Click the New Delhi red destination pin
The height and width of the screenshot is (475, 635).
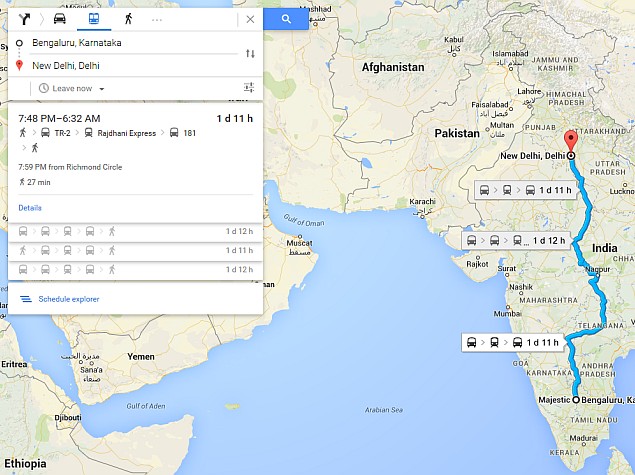pyautogui.click(x=570, y=141)
